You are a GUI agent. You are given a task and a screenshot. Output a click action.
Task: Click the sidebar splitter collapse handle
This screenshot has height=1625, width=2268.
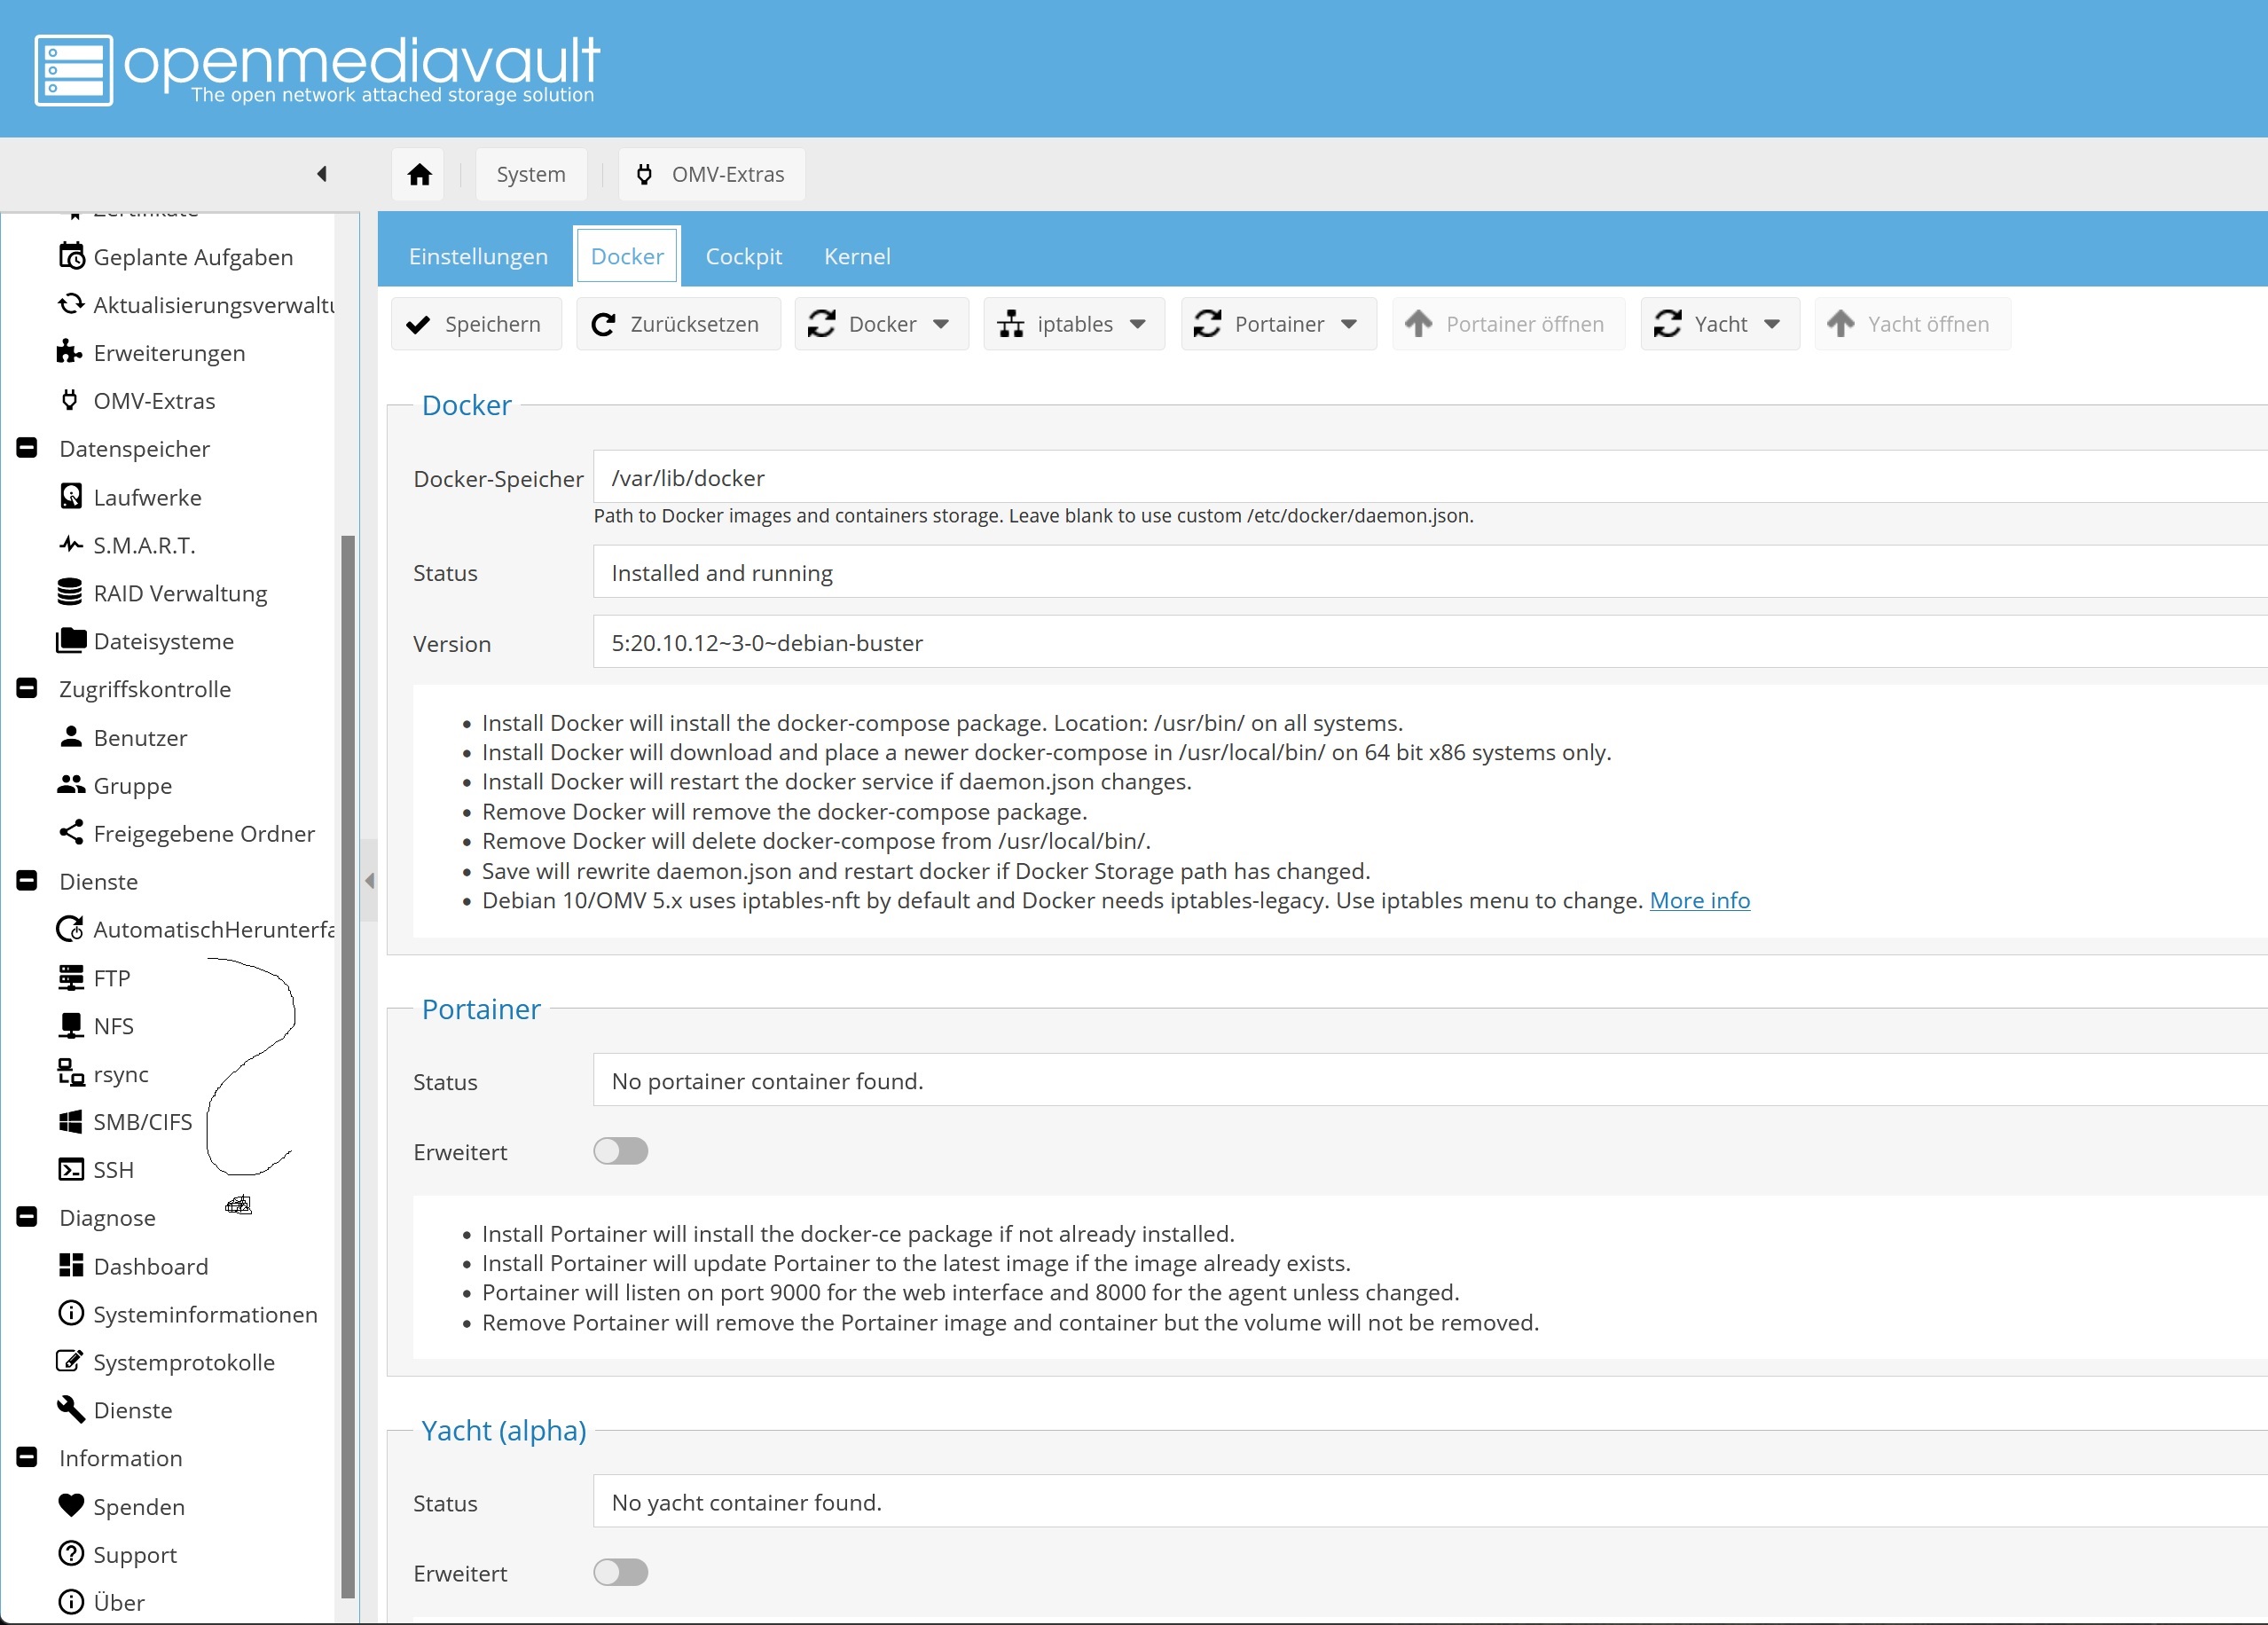point(369,881)
